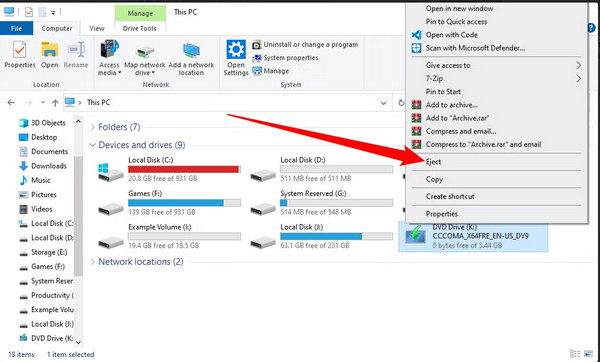600x362 pixels.
Task: Click the Back navigation arrow
Action: (11, 103)
